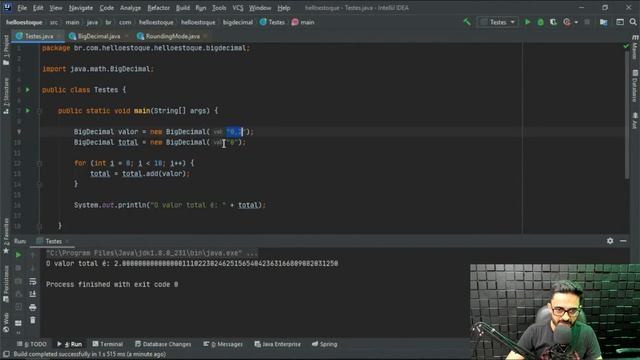Open the Java Enterprise tool window
Viewport: 640px width, 360px height.
click(x=278, y=344)
